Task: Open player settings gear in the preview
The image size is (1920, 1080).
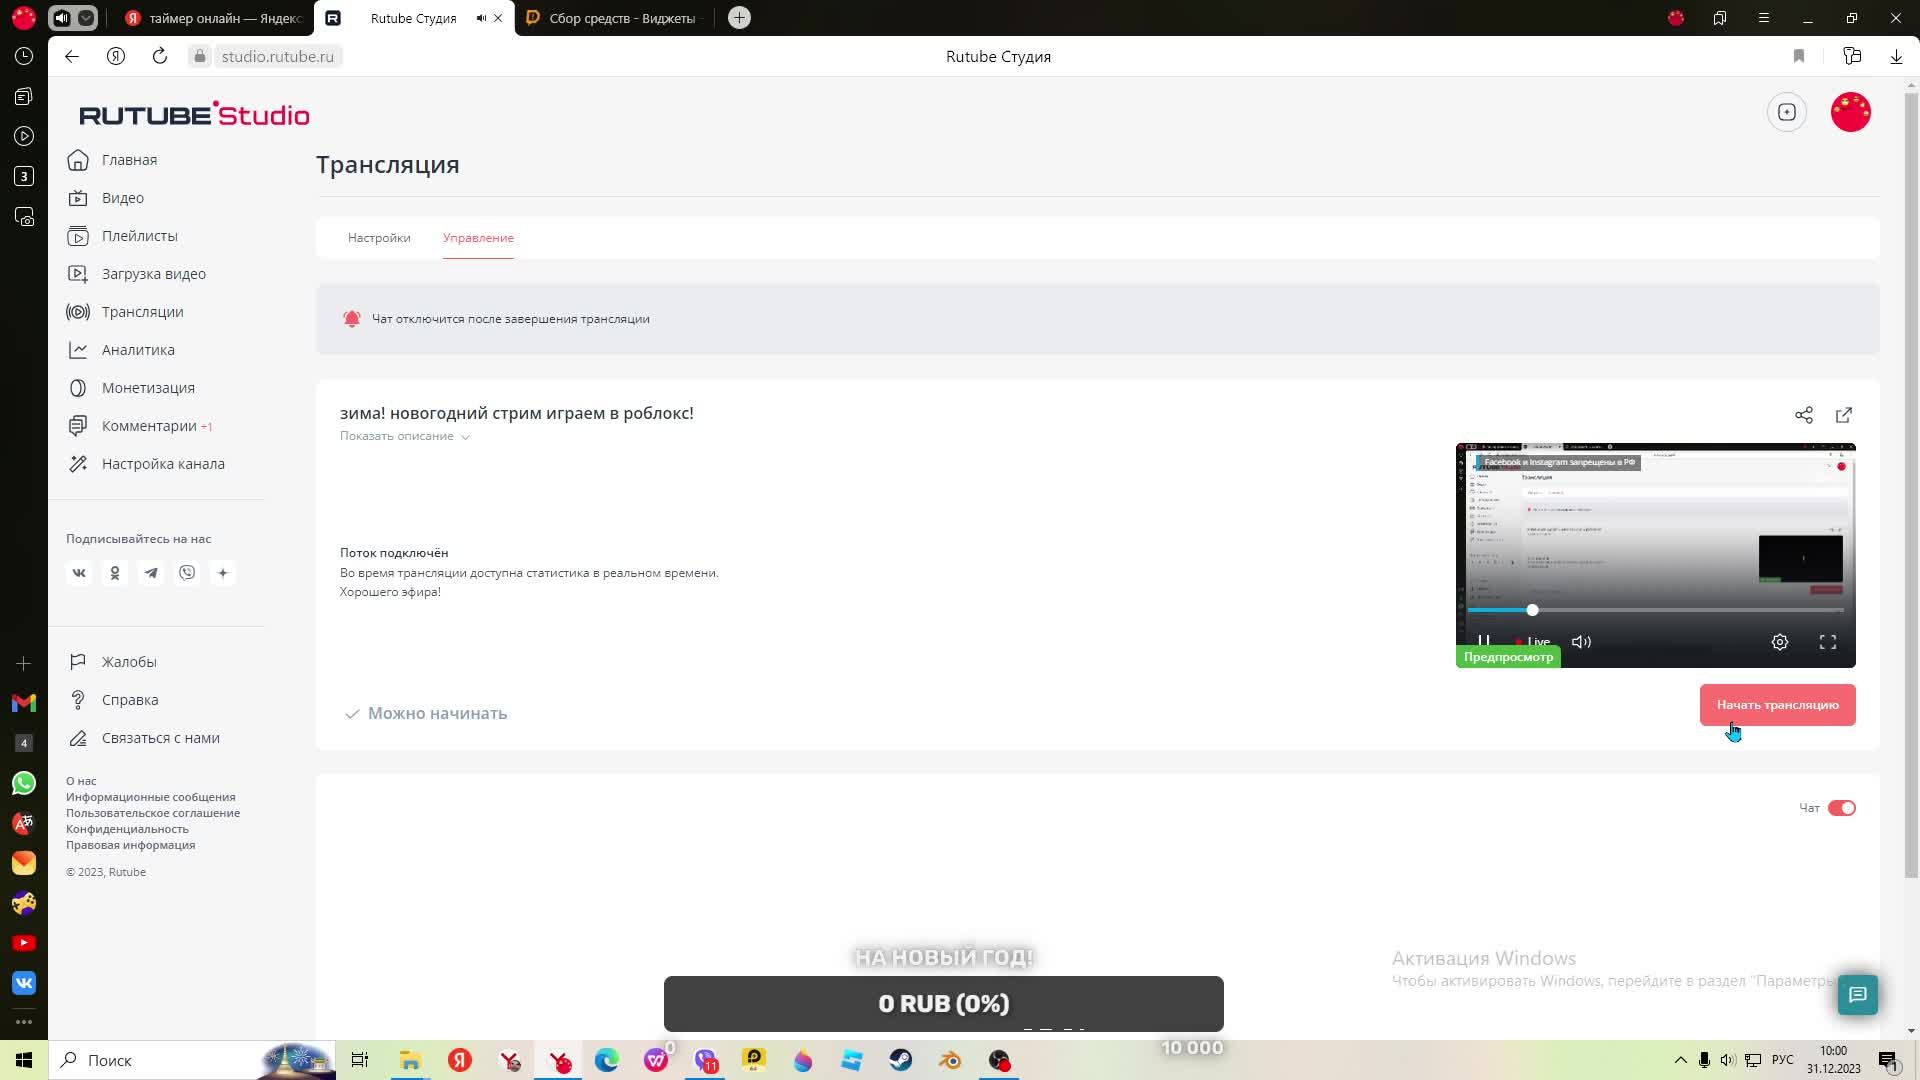Action: [x=1780, y=642]
